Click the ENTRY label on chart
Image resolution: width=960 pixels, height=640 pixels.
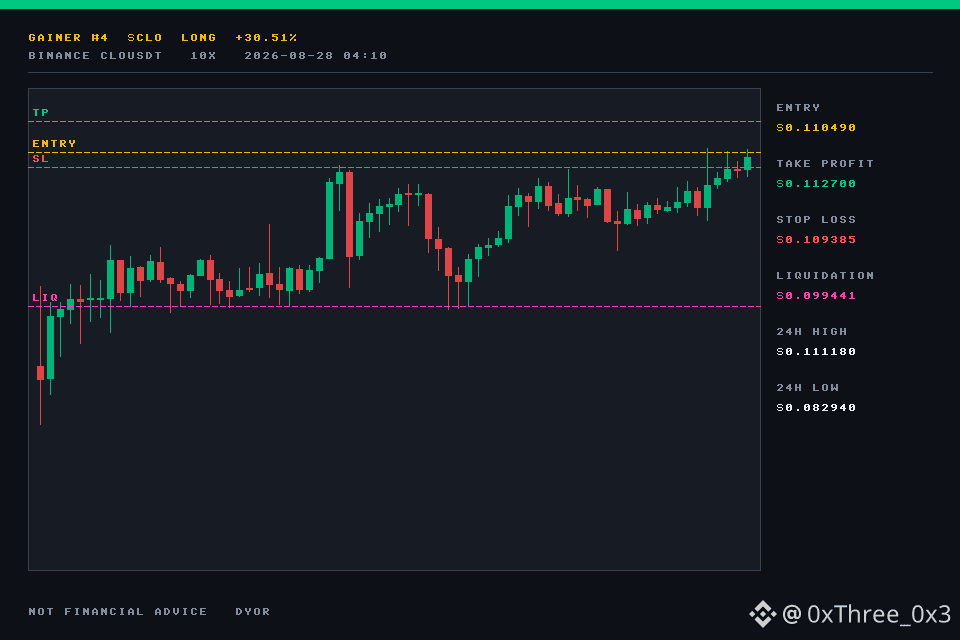click(x=54, y=143)
